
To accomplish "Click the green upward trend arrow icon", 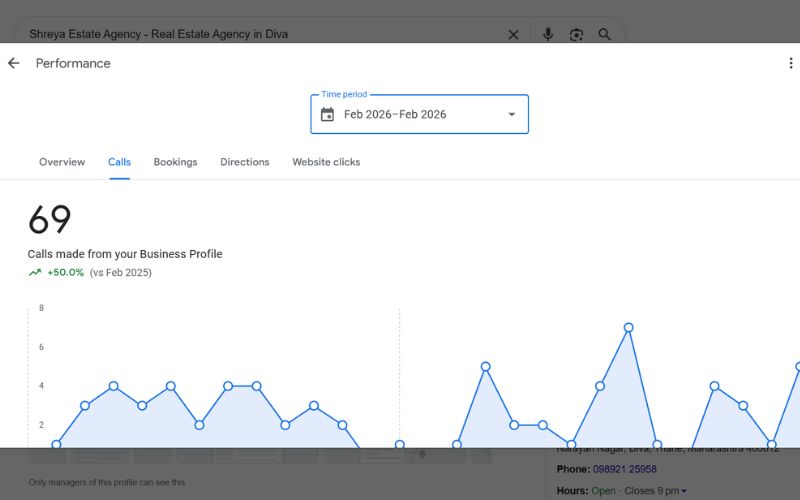I will (x=35, y=272).
